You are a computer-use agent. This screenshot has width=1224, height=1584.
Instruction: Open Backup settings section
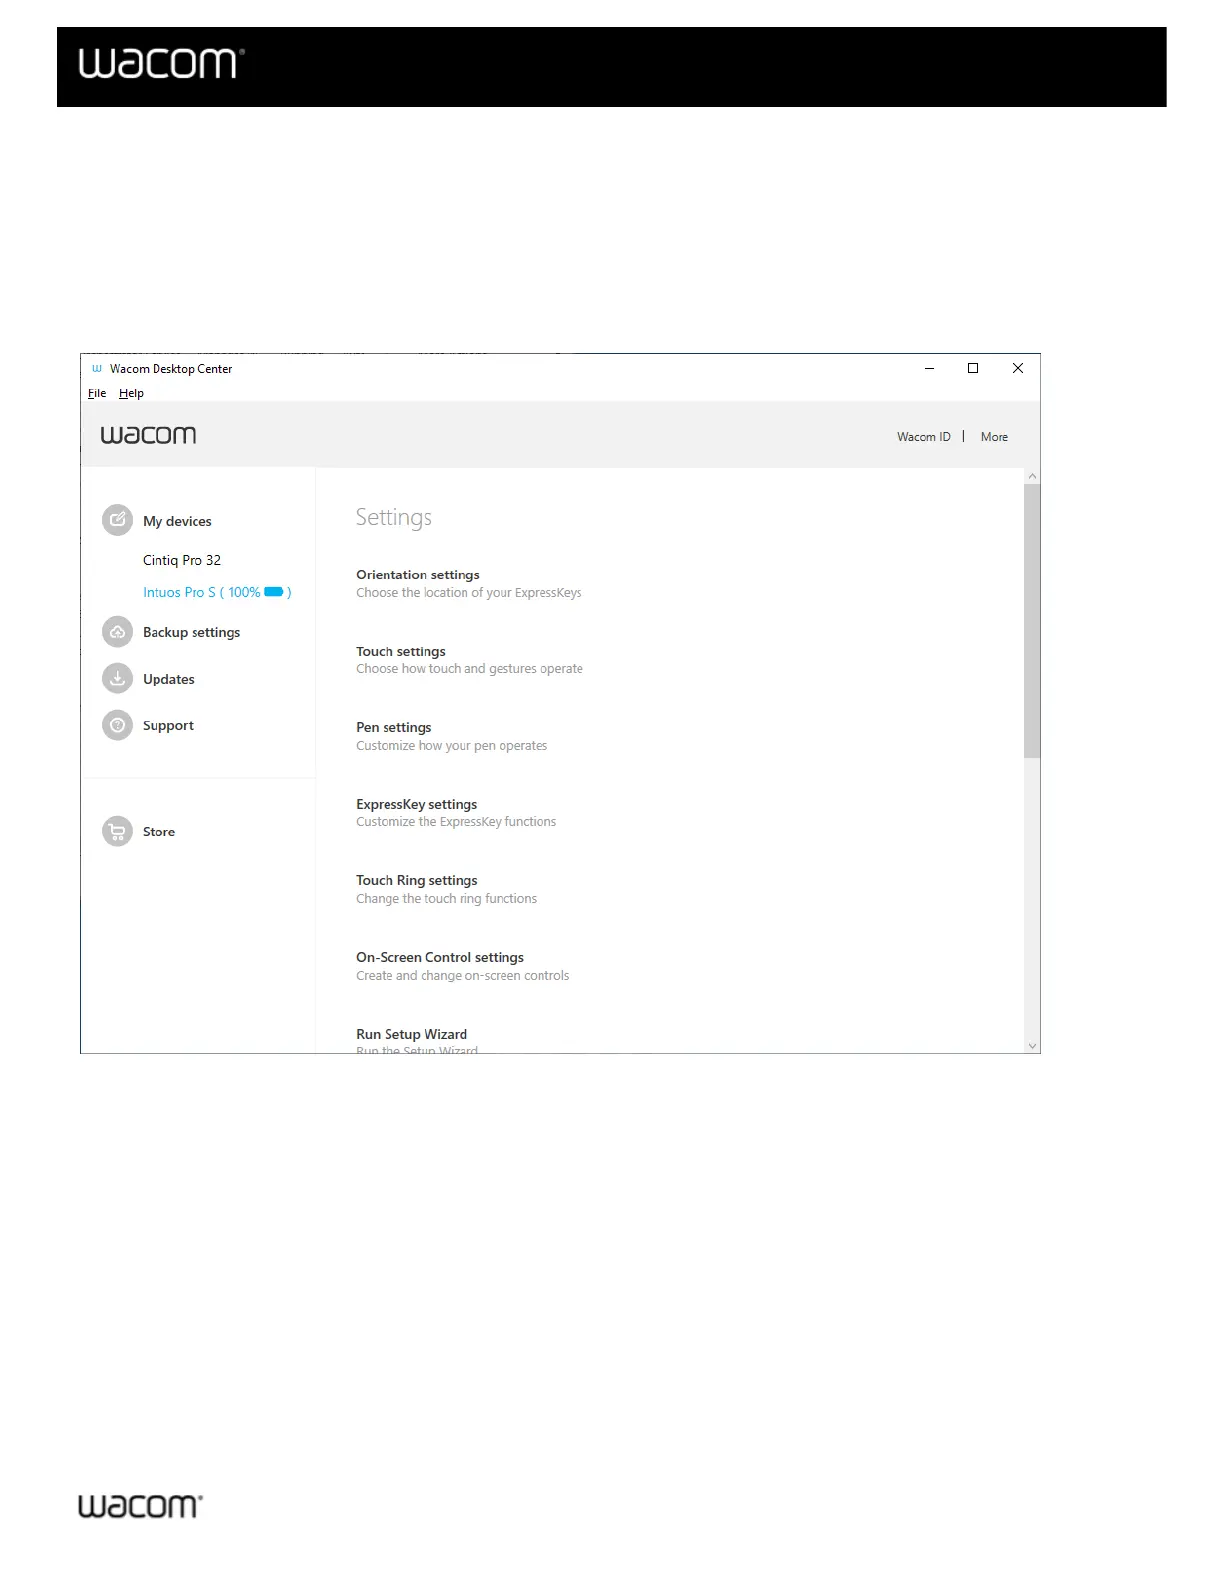point(191,632)
